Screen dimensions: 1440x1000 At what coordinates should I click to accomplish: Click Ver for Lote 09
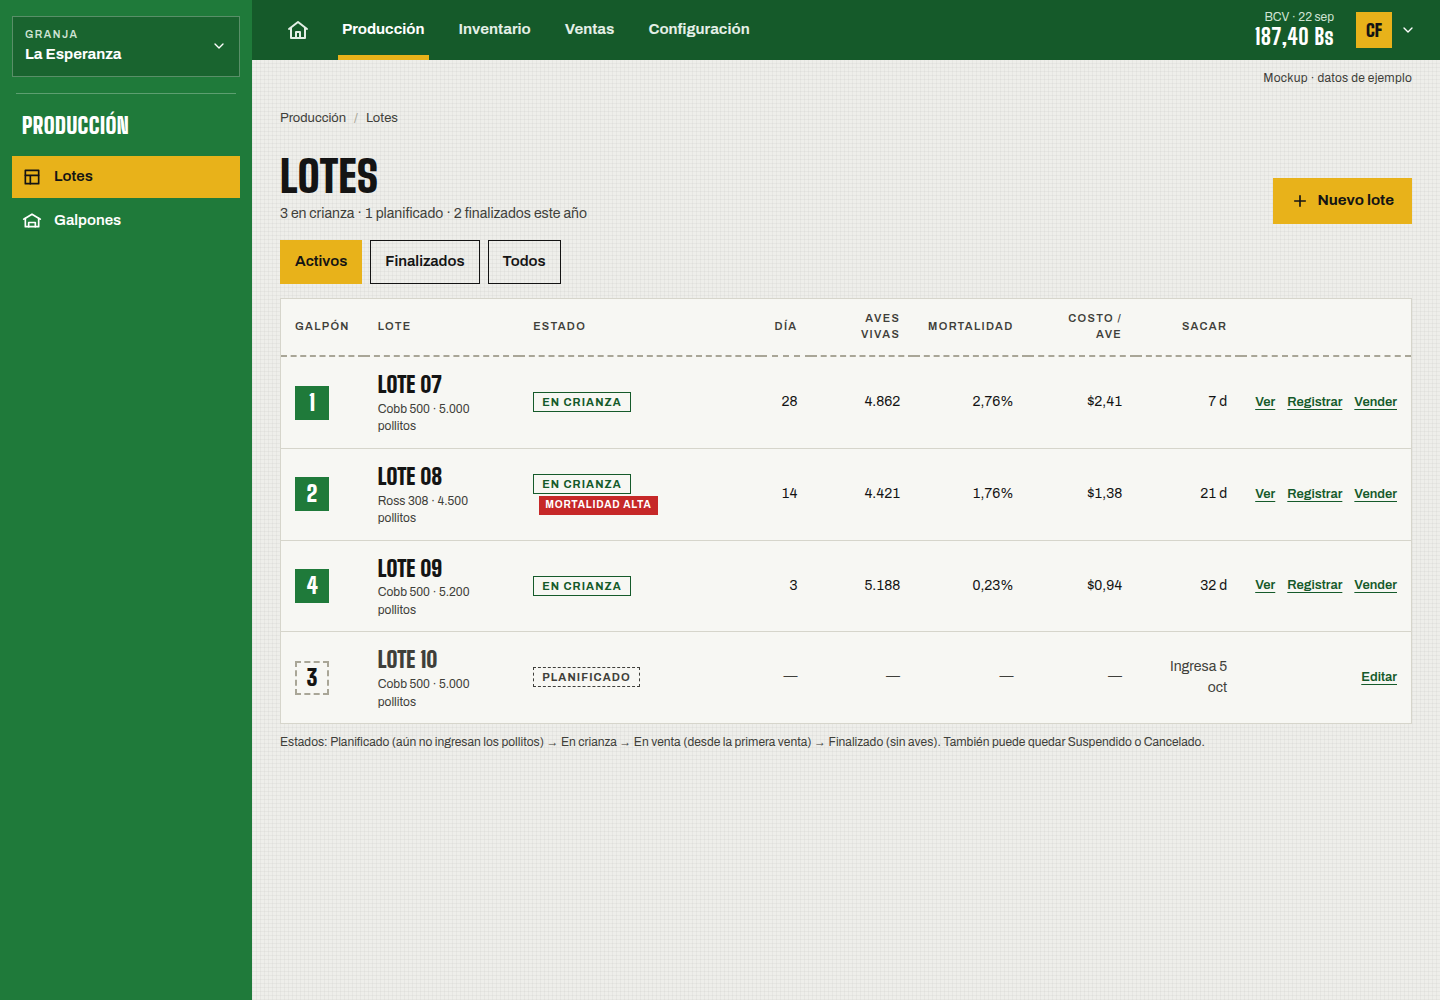[x=1265, y=585]
